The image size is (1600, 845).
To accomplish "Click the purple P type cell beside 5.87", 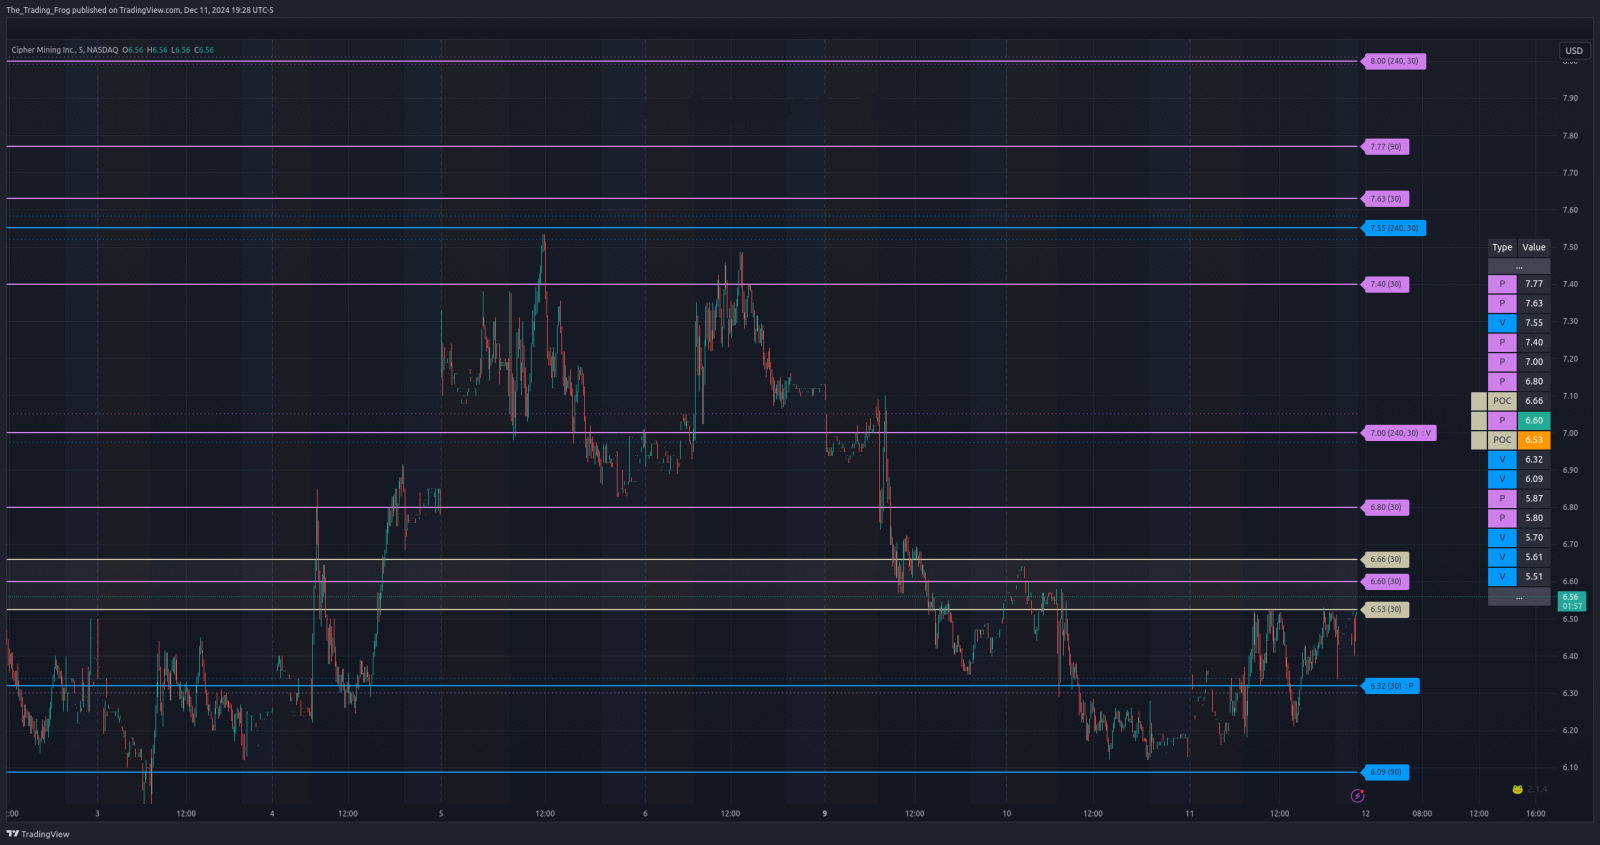I will click(1502, 498).
